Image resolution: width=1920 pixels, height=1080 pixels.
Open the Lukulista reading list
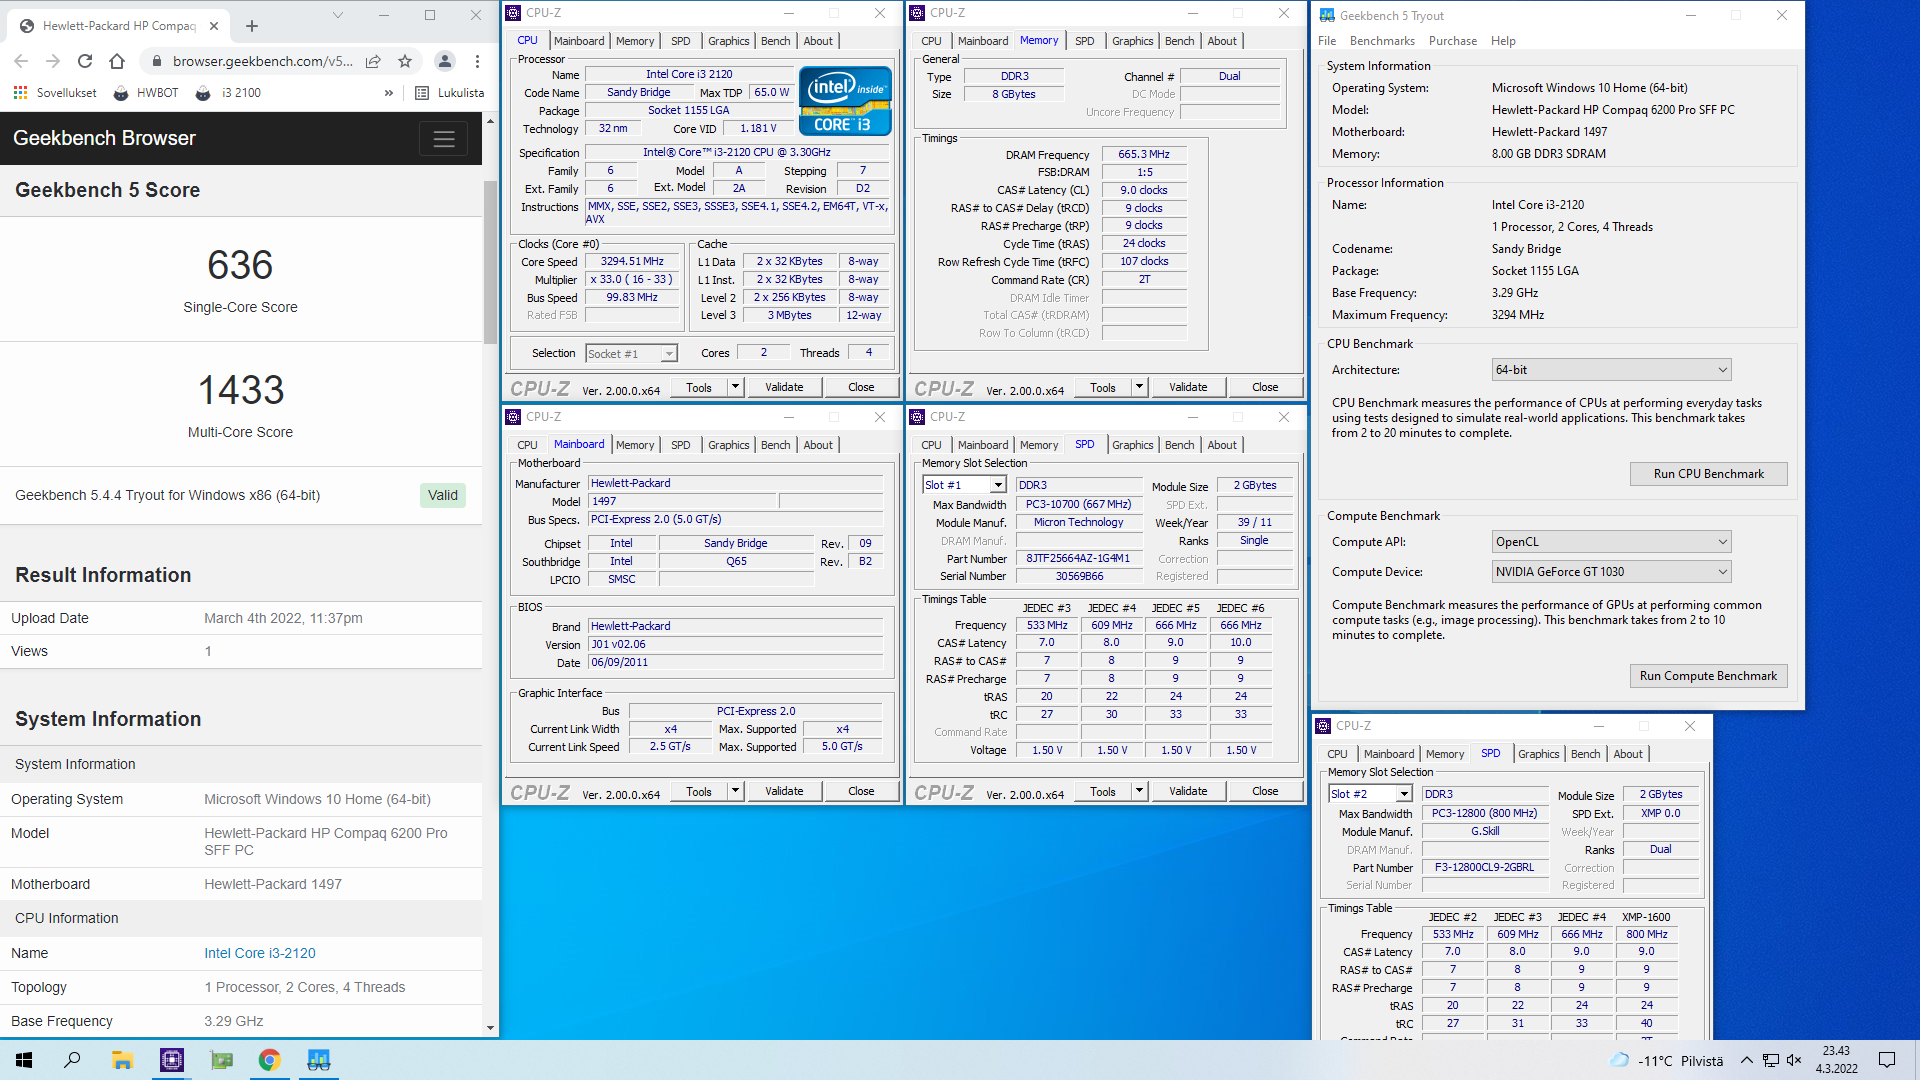tap(450, 93)
